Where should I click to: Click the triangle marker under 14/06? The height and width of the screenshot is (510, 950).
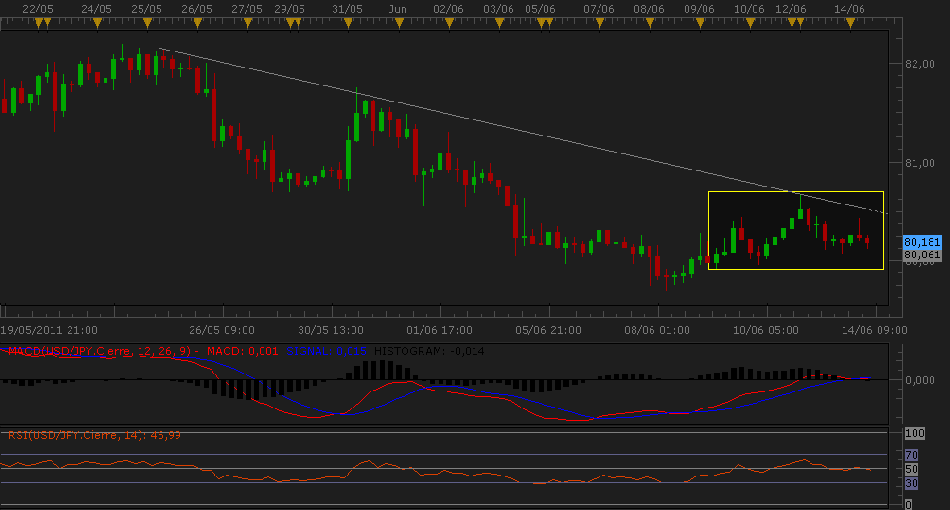pyautogui.click(x=851, y=23)
